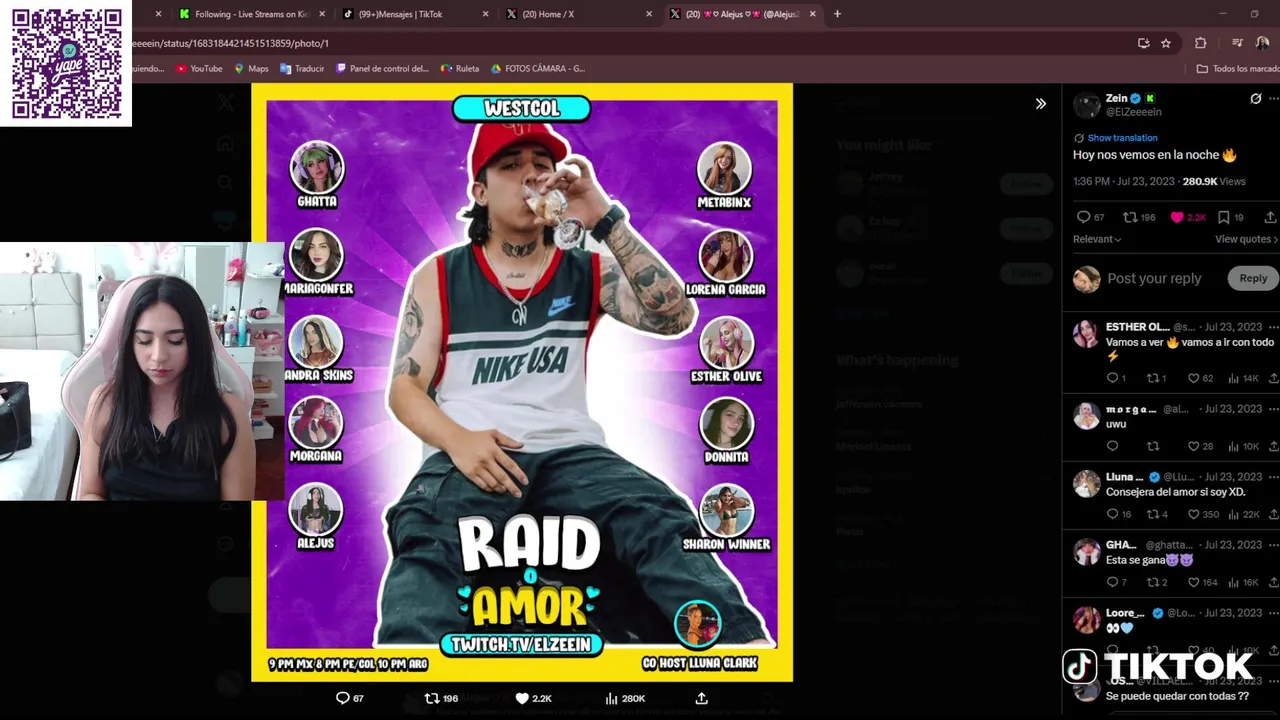Select the Alejus profile tab
This screenshot has height=720, width=1280.
click(x=742, y=14)
